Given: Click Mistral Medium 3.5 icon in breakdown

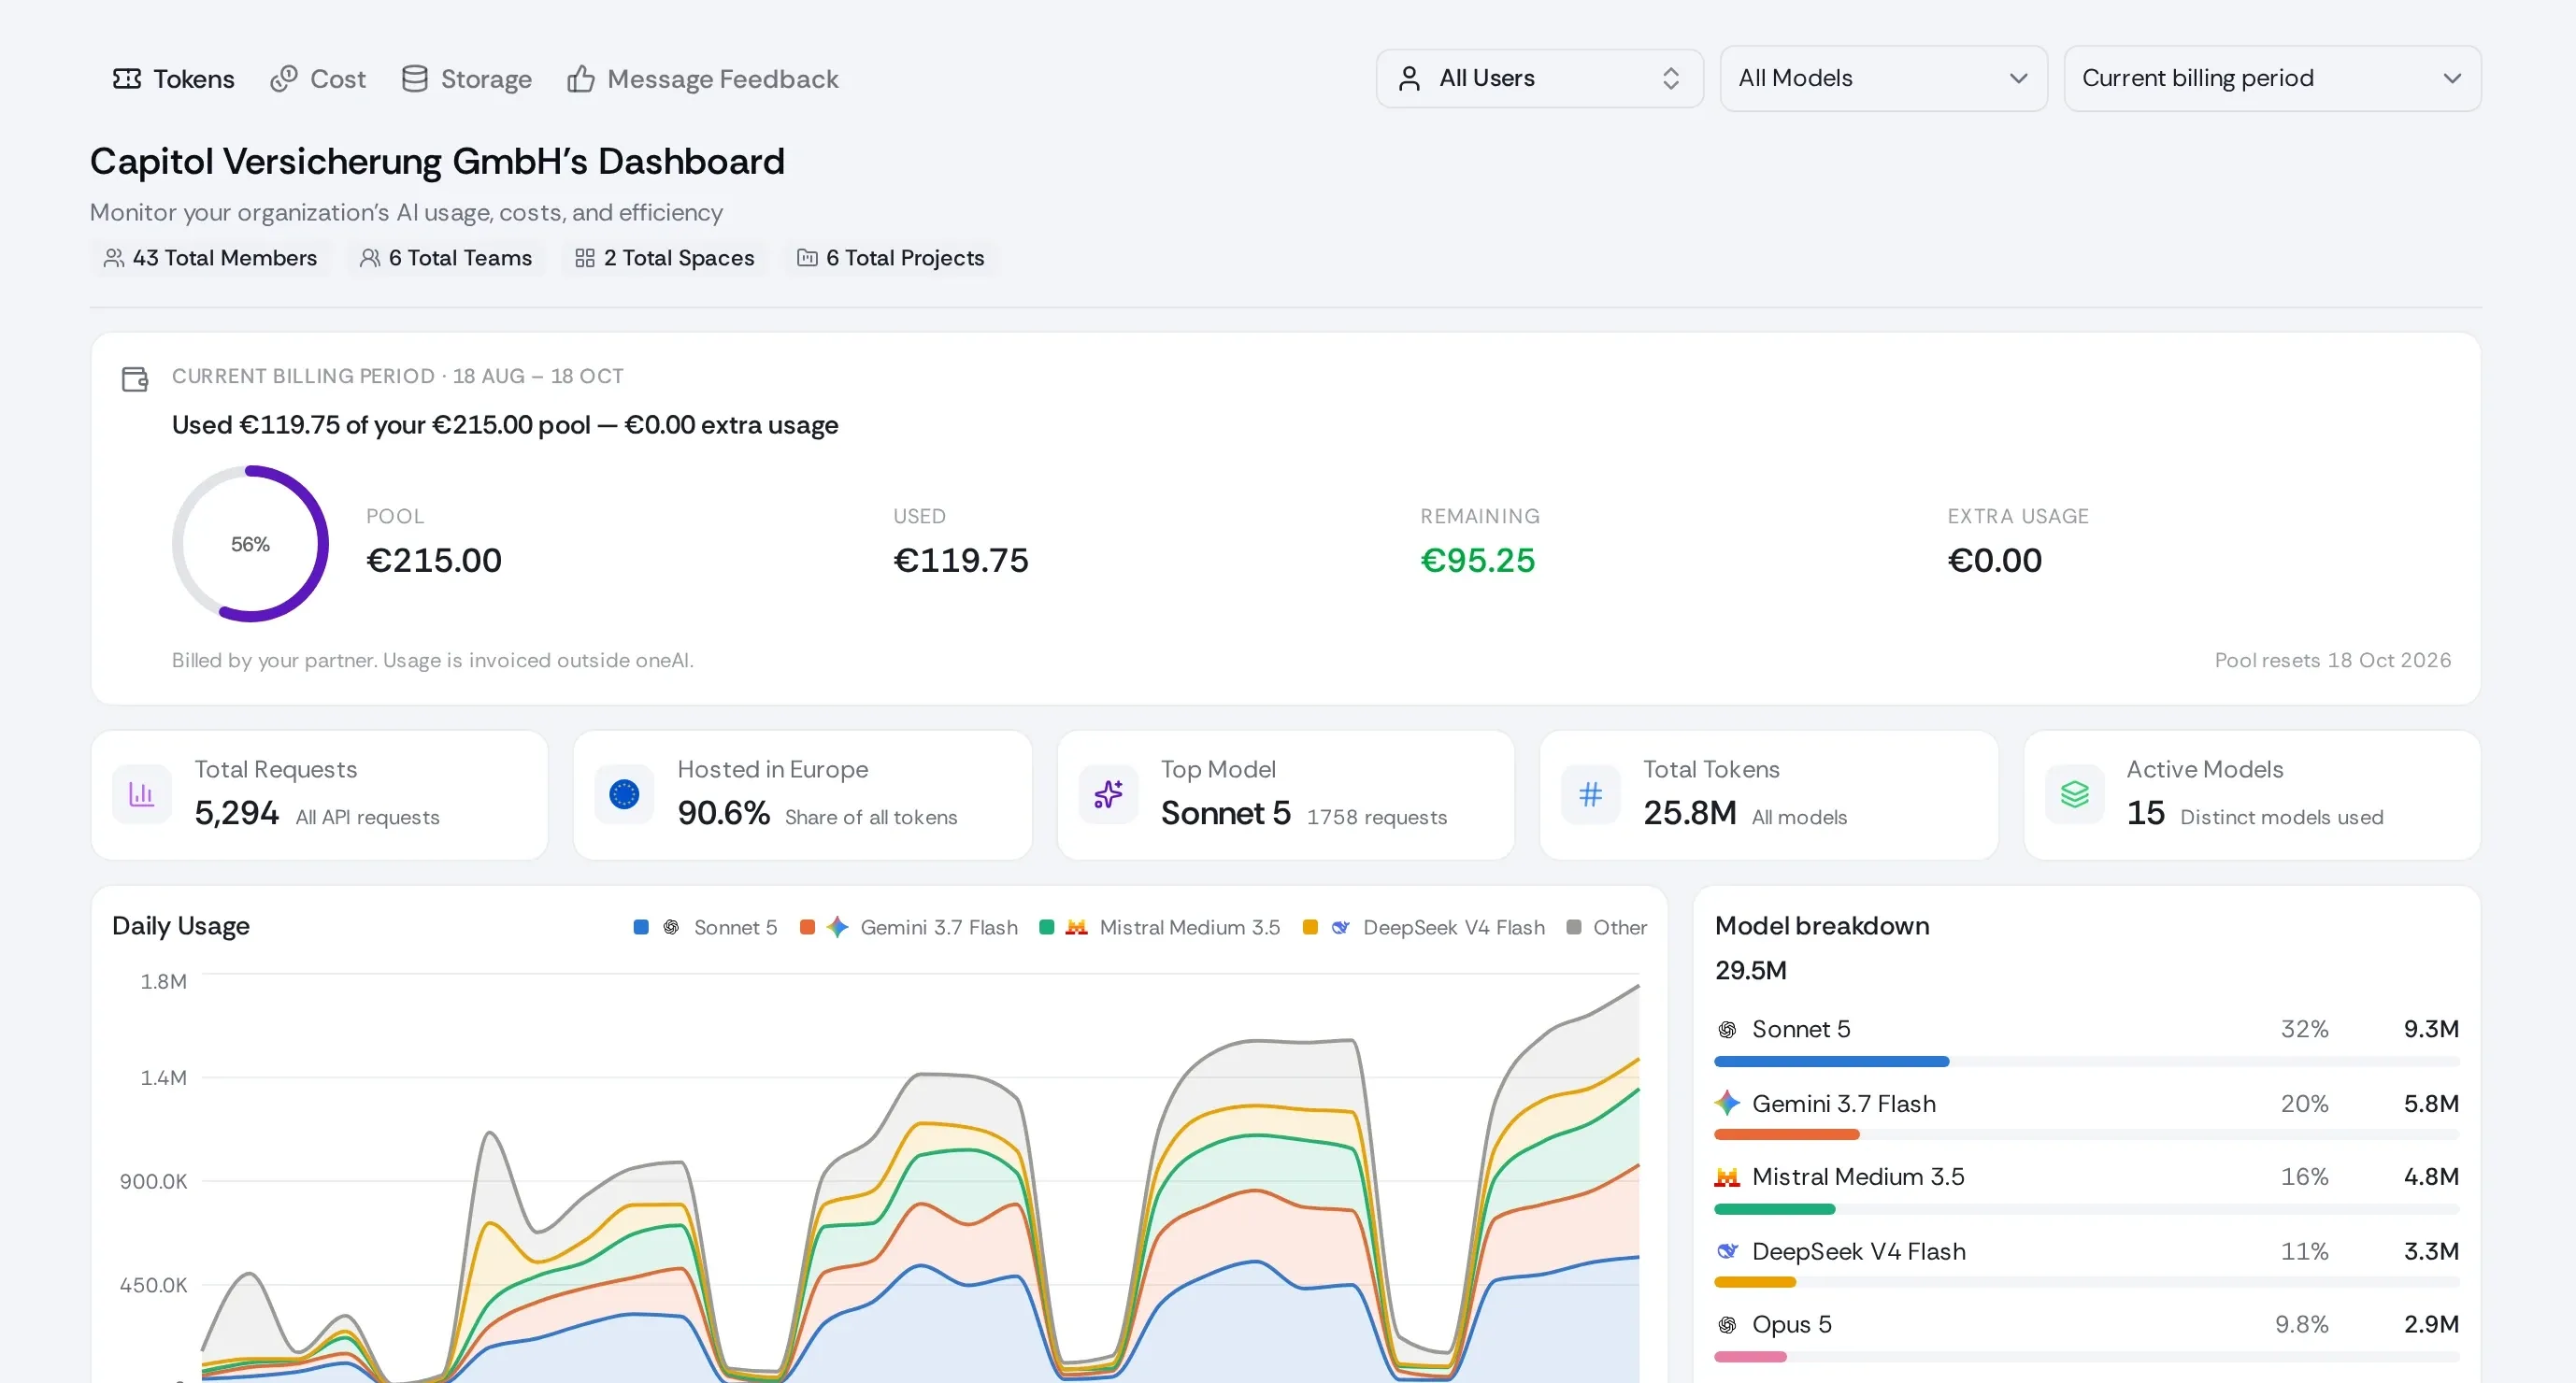Looking at the screenshot, I should click(x=1727, y=1177).
